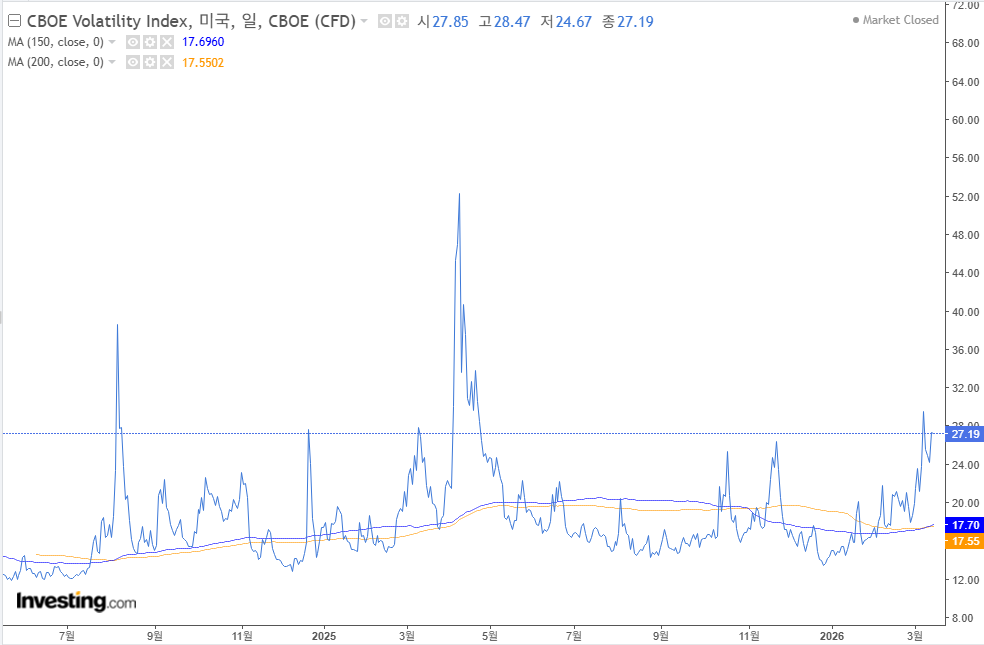Click the MA 150 value 17.6960

click(203, 42)
